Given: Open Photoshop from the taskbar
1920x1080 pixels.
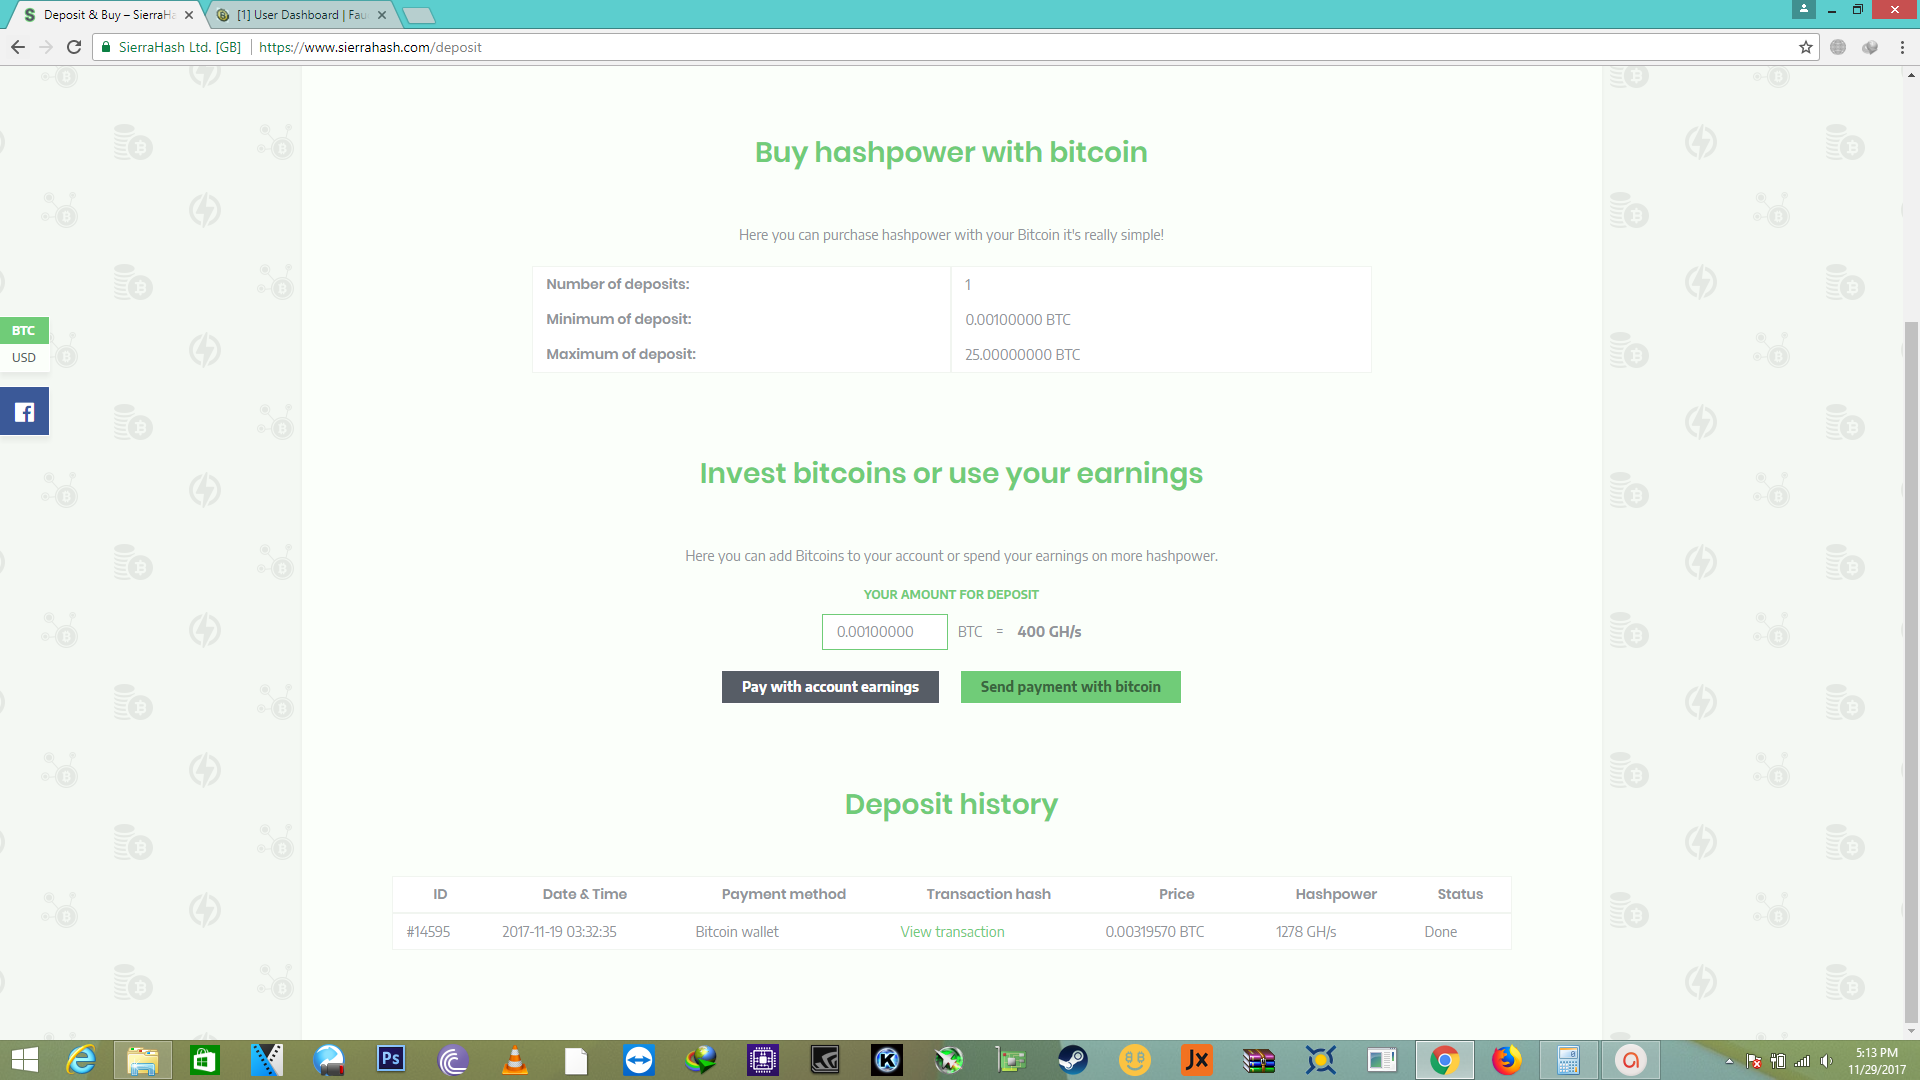Looking at the screenshot, I should (x=391, y=1059).
